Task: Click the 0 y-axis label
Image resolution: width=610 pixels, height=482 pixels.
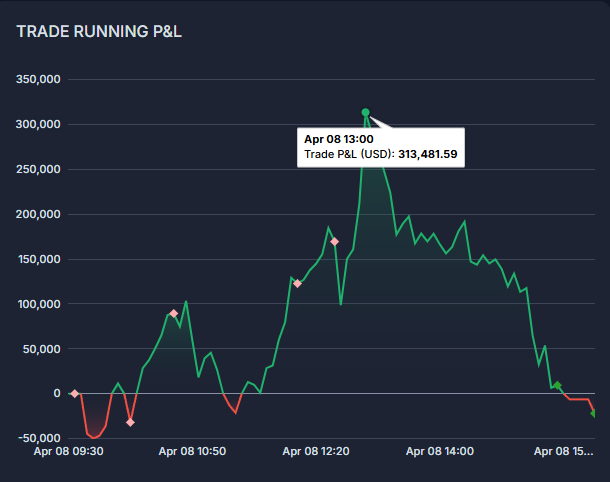Action: tap(57, 393)
